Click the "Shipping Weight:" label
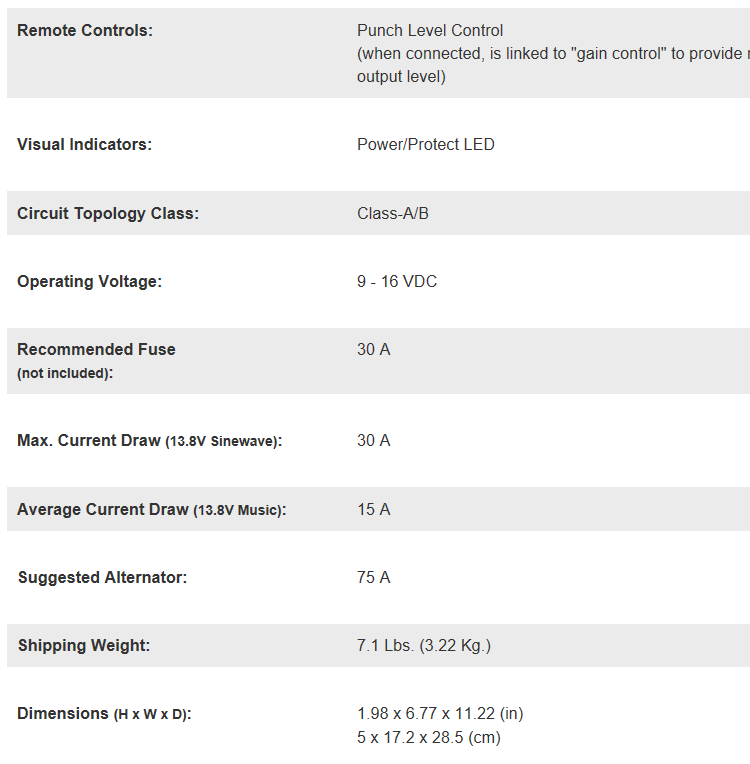This screenshot has height=764, width=750. (84, 646)
